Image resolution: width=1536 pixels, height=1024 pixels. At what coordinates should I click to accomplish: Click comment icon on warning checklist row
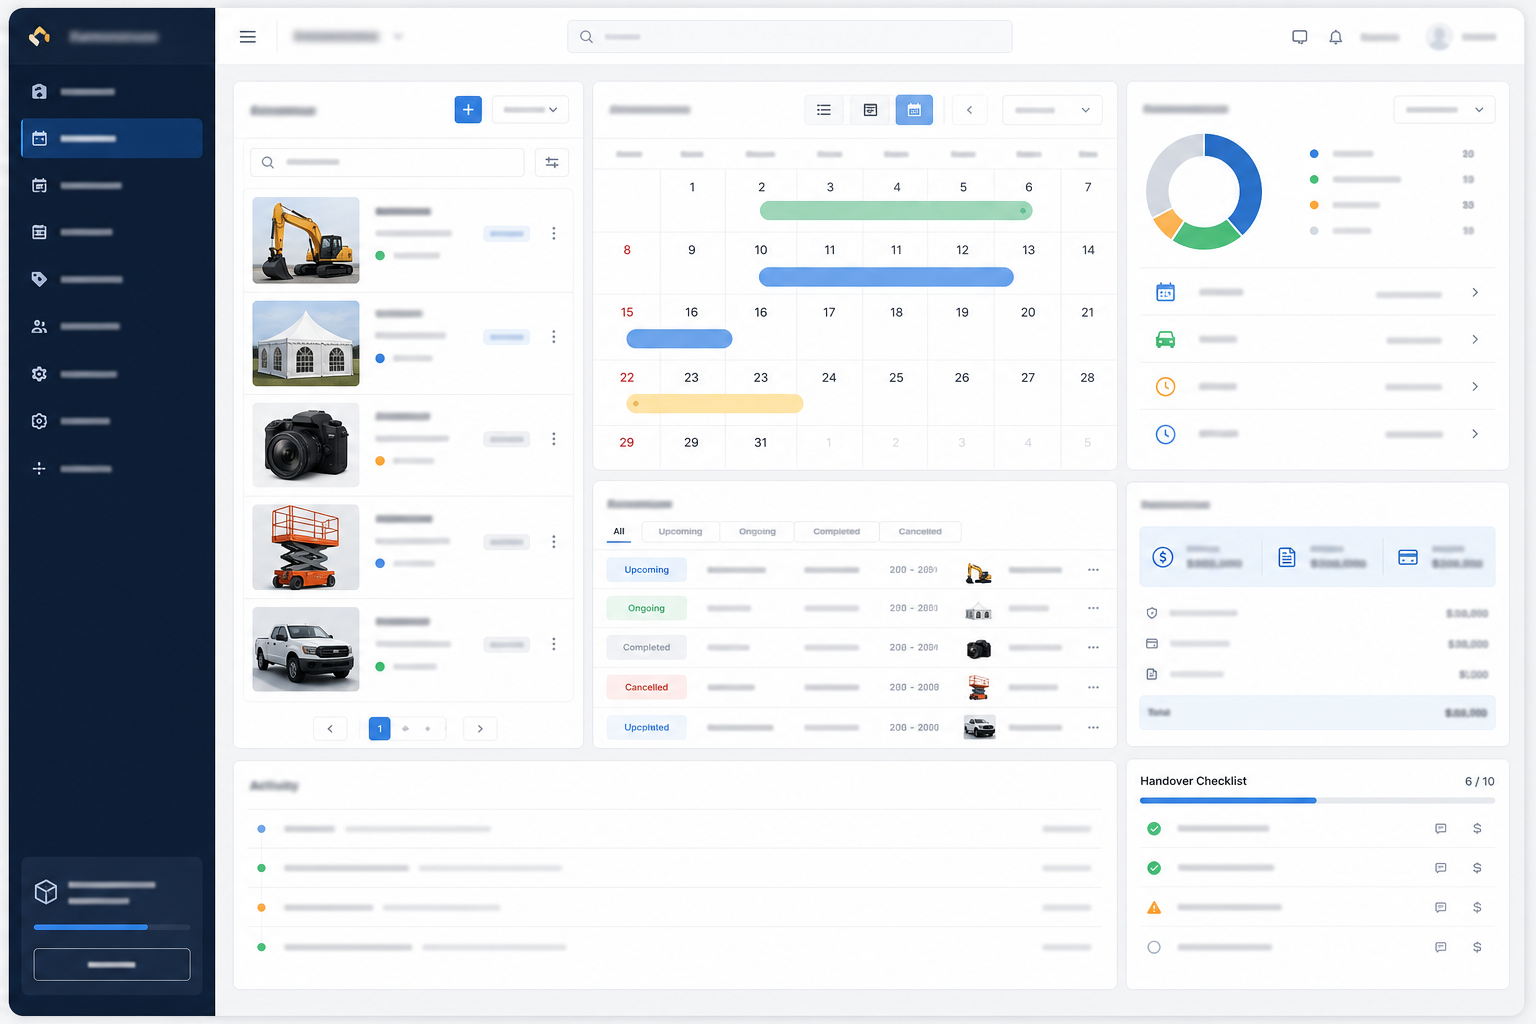(1440, 908)
